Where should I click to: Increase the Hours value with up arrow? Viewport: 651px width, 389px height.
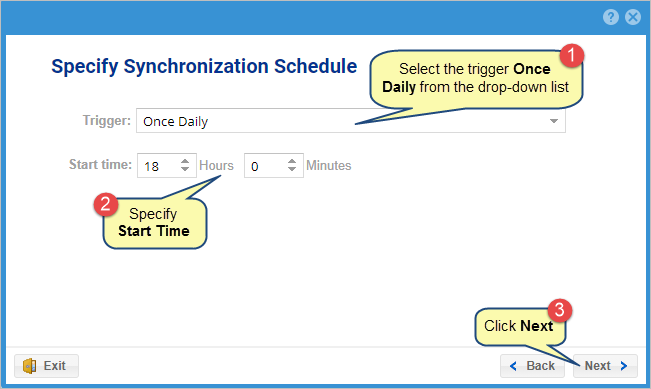185,161
